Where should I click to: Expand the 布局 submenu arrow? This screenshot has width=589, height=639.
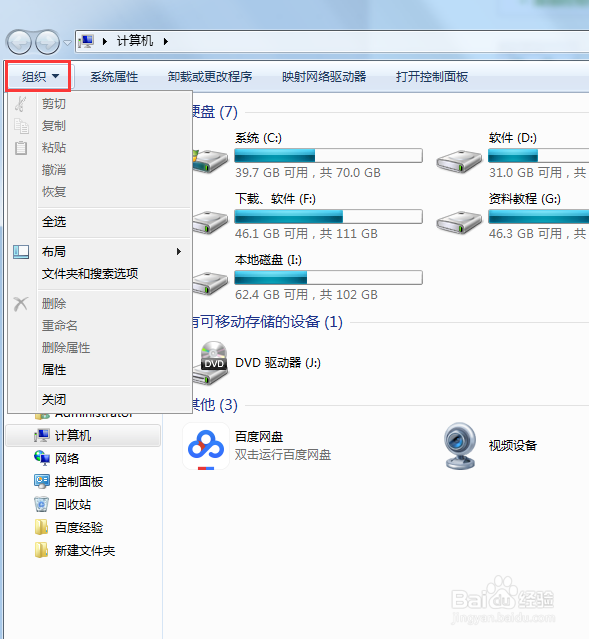(x=179, y=252)
